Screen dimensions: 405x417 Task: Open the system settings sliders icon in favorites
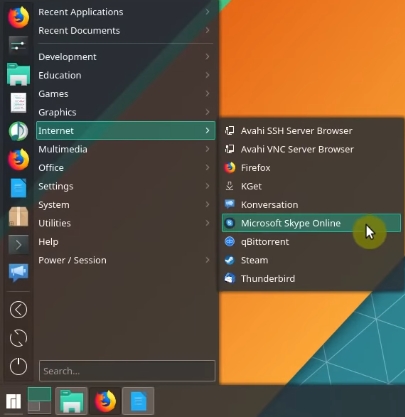coord(18,45)
